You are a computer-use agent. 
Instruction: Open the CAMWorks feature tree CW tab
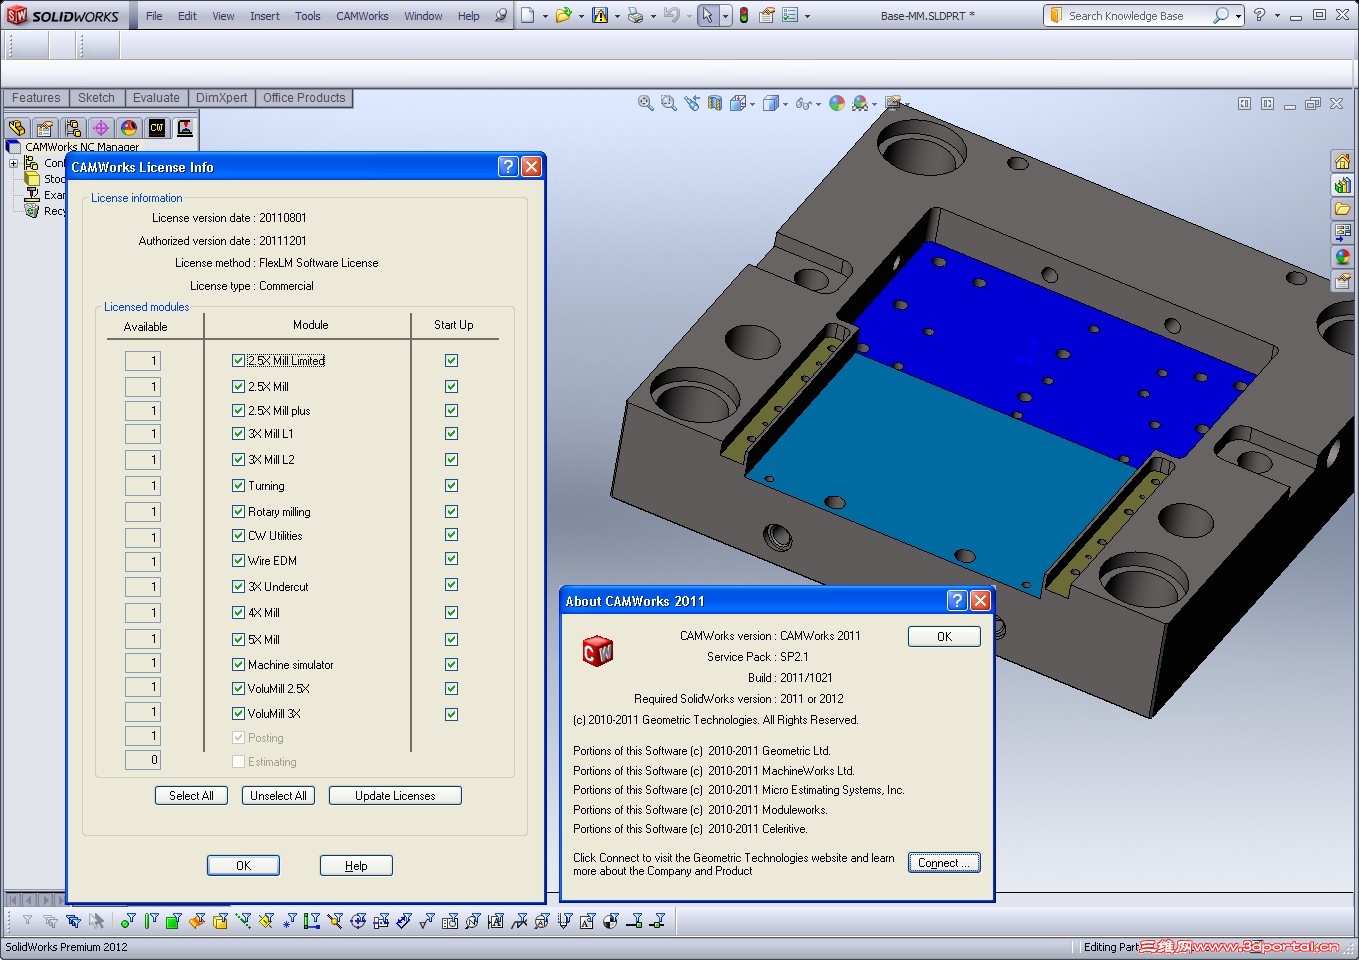point(157,128)
